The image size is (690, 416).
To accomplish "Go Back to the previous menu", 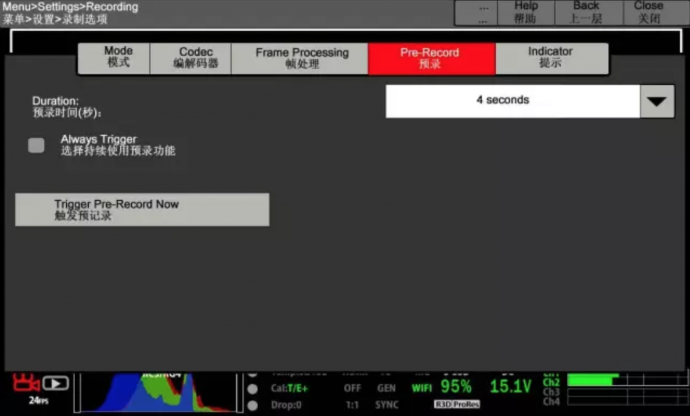I will 586,12.
